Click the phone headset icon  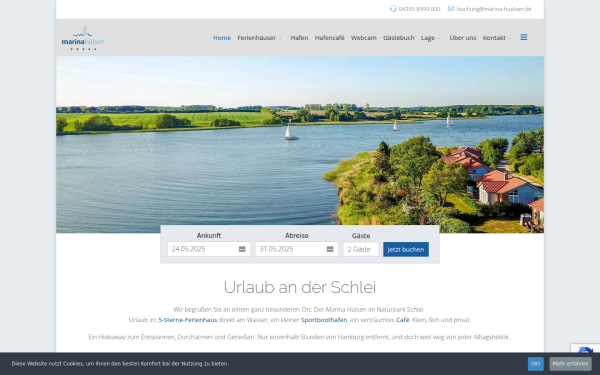click(393, 9)
